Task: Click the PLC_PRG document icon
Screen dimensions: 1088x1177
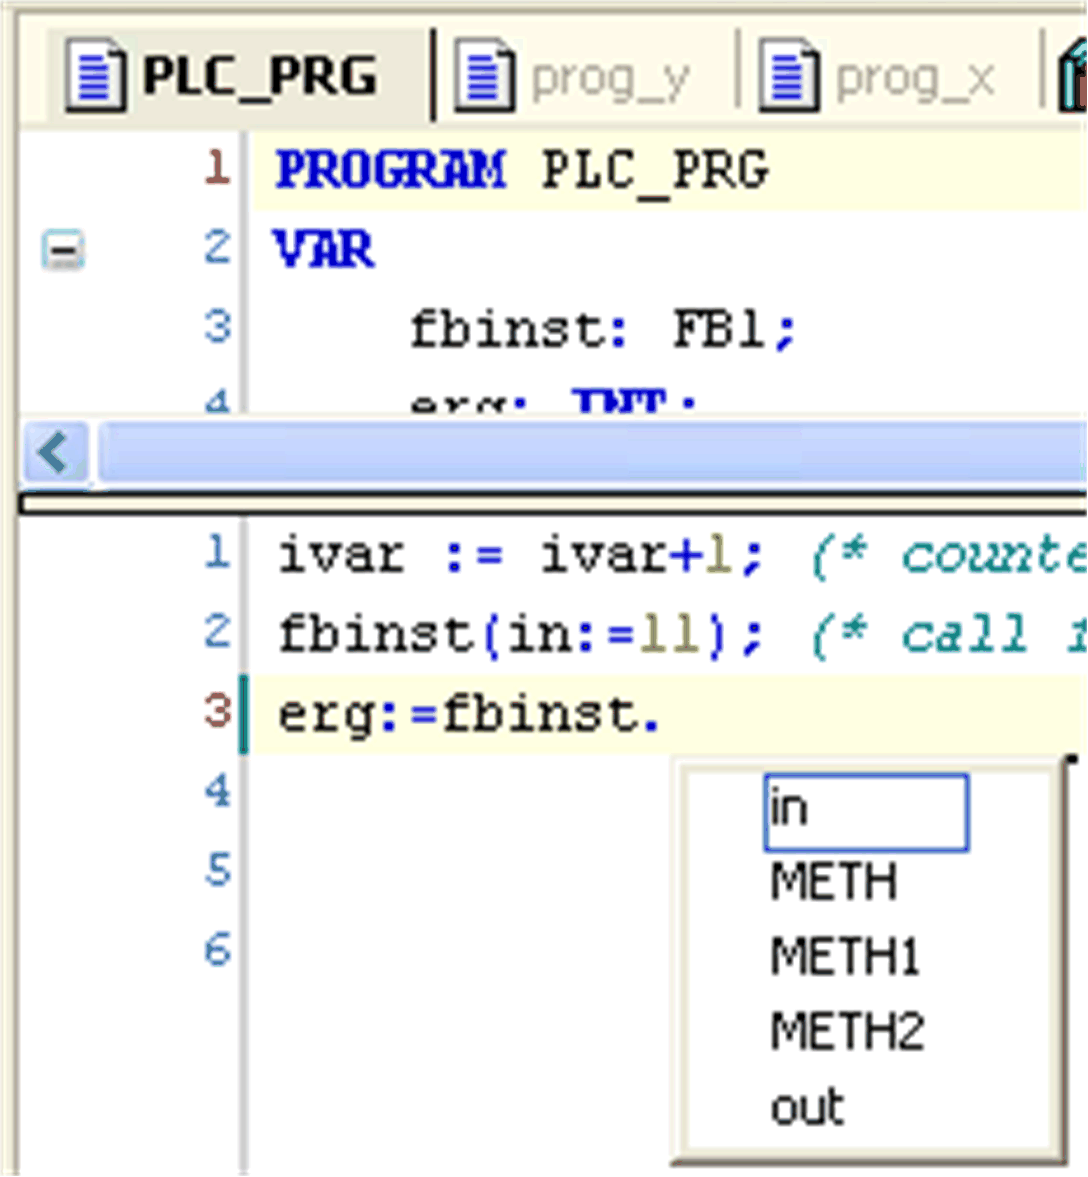Action: pyautogui.click(x=95, y=72)
